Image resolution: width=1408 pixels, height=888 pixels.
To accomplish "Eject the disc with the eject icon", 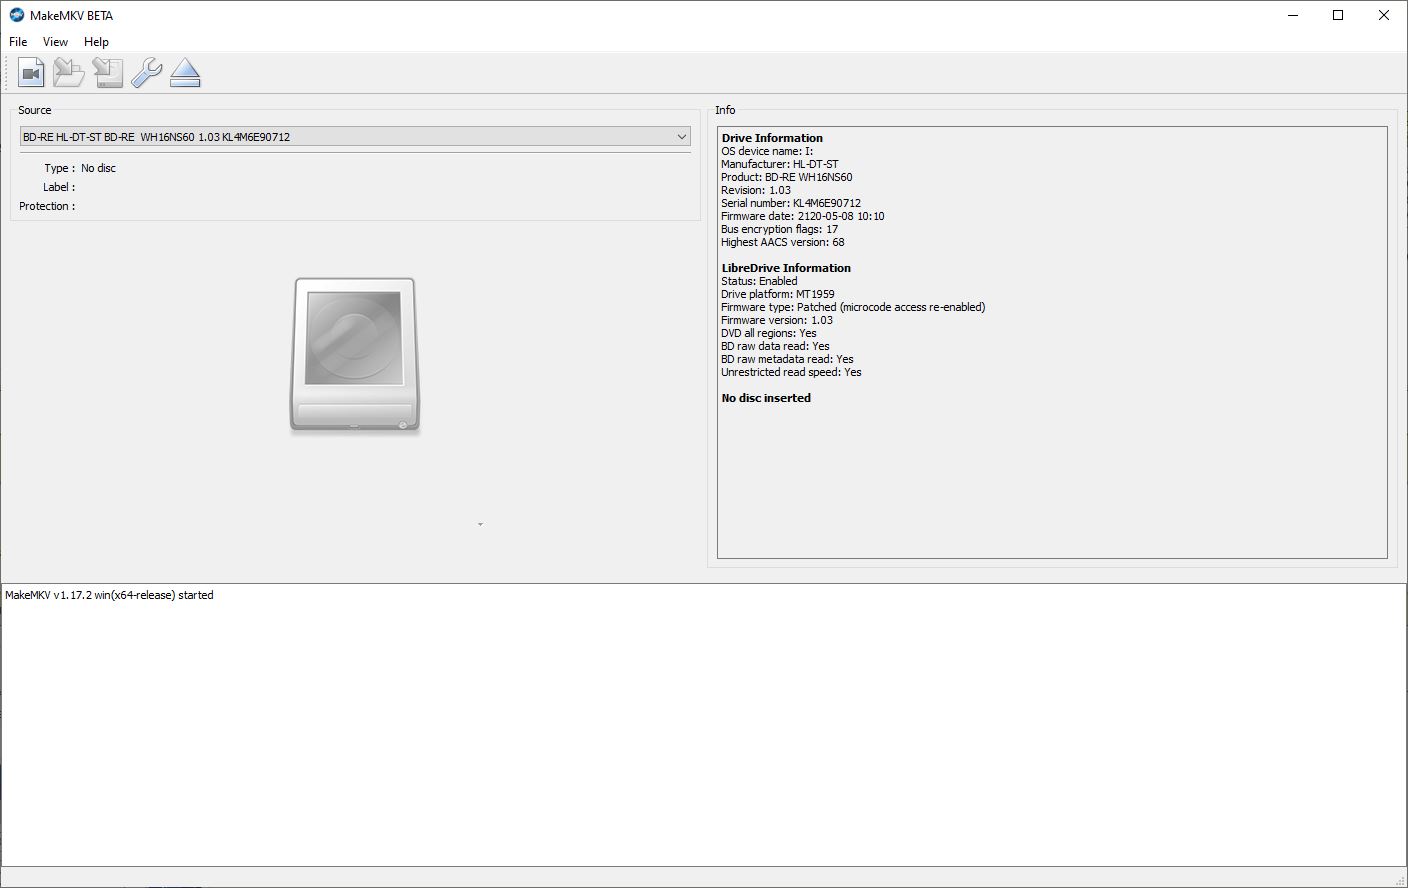I will [185, 73].
